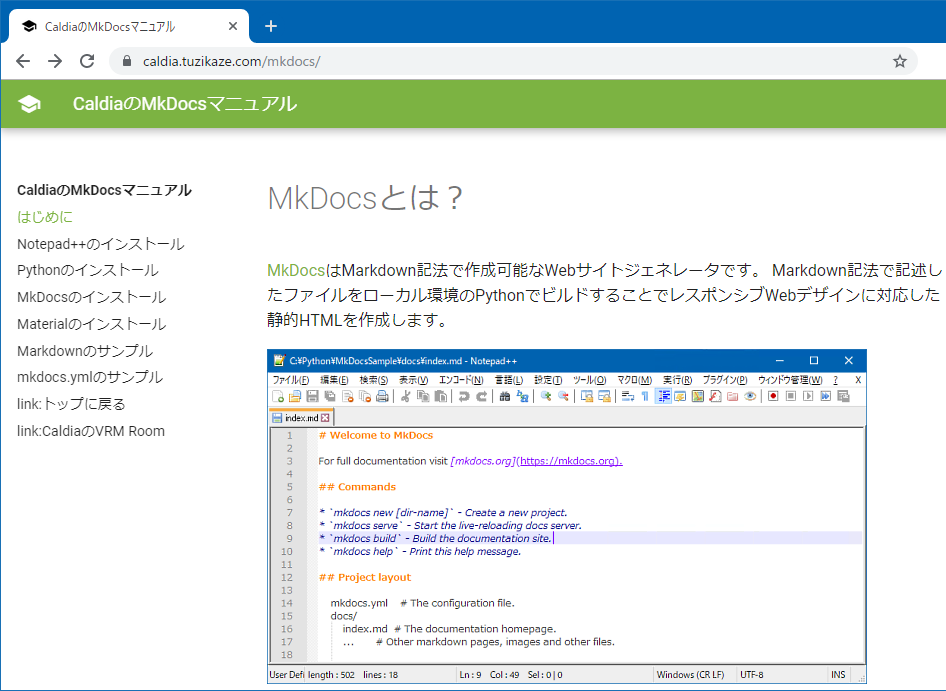Reload the page with browser refresh button

tap(87, 61)
